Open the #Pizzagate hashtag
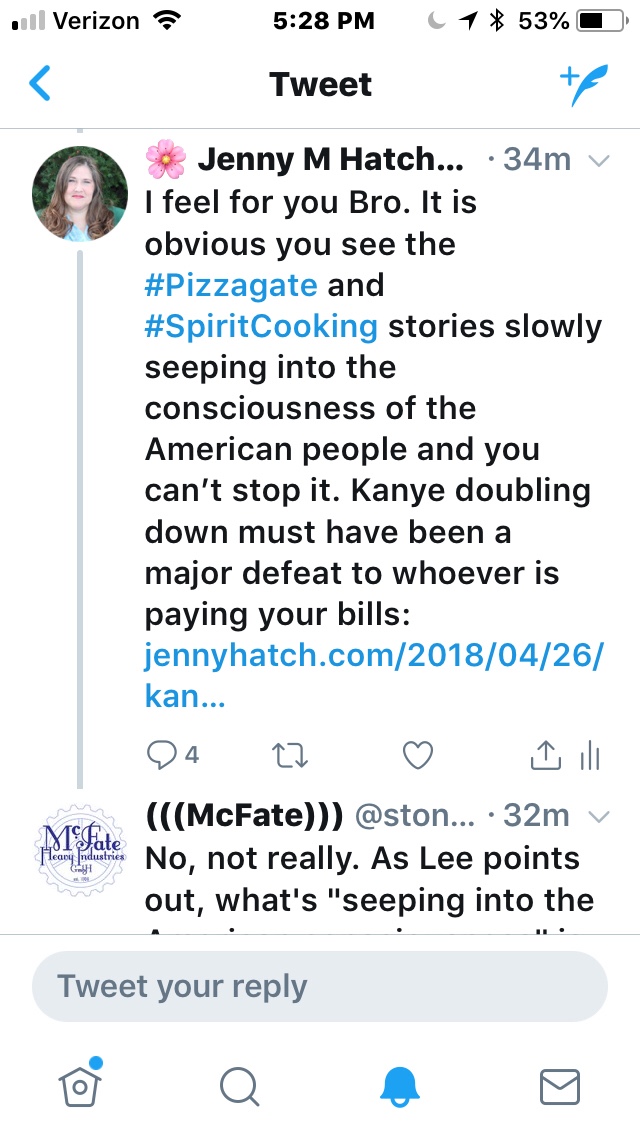 (231, 285)
